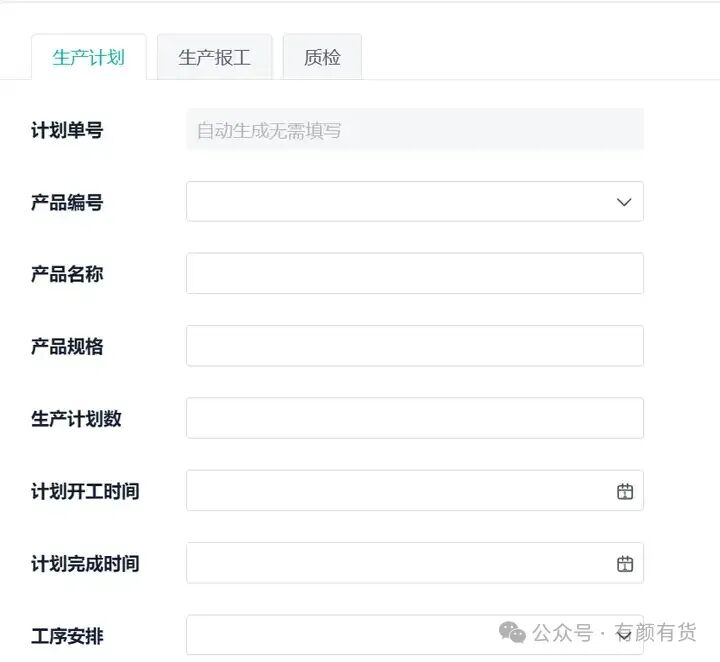Click the 计划单号 field label
The image size is (720, 662).
pos(67,130)
